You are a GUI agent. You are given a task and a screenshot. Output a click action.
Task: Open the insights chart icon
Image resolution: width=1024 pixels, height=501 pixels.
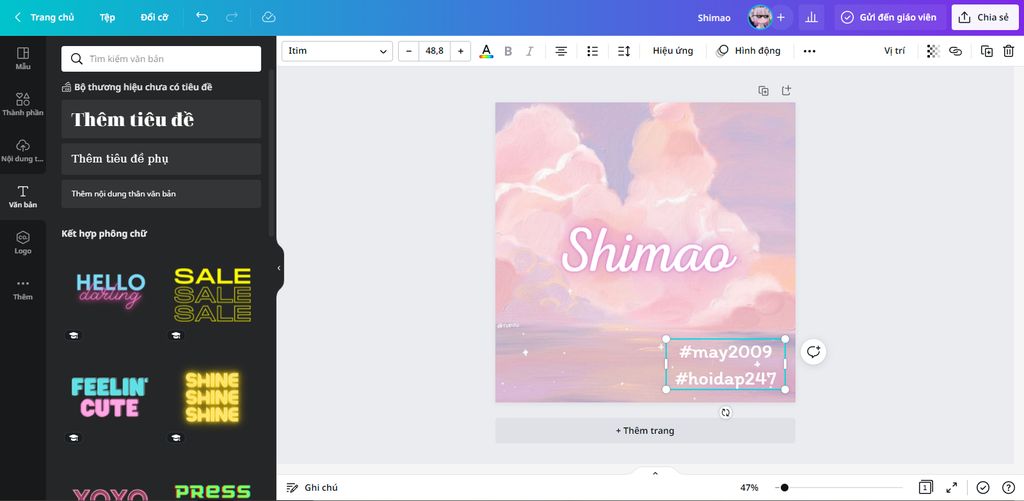[811, 18]
